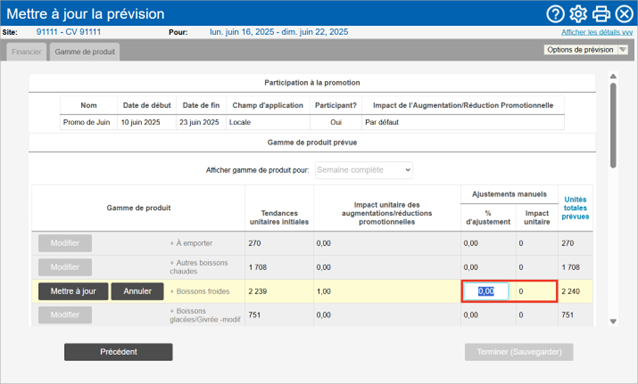Image resolution: width=638 pixels, height=384 pixels.
Task: Click the Promo de Juin cell
Action: pos(87,122)
